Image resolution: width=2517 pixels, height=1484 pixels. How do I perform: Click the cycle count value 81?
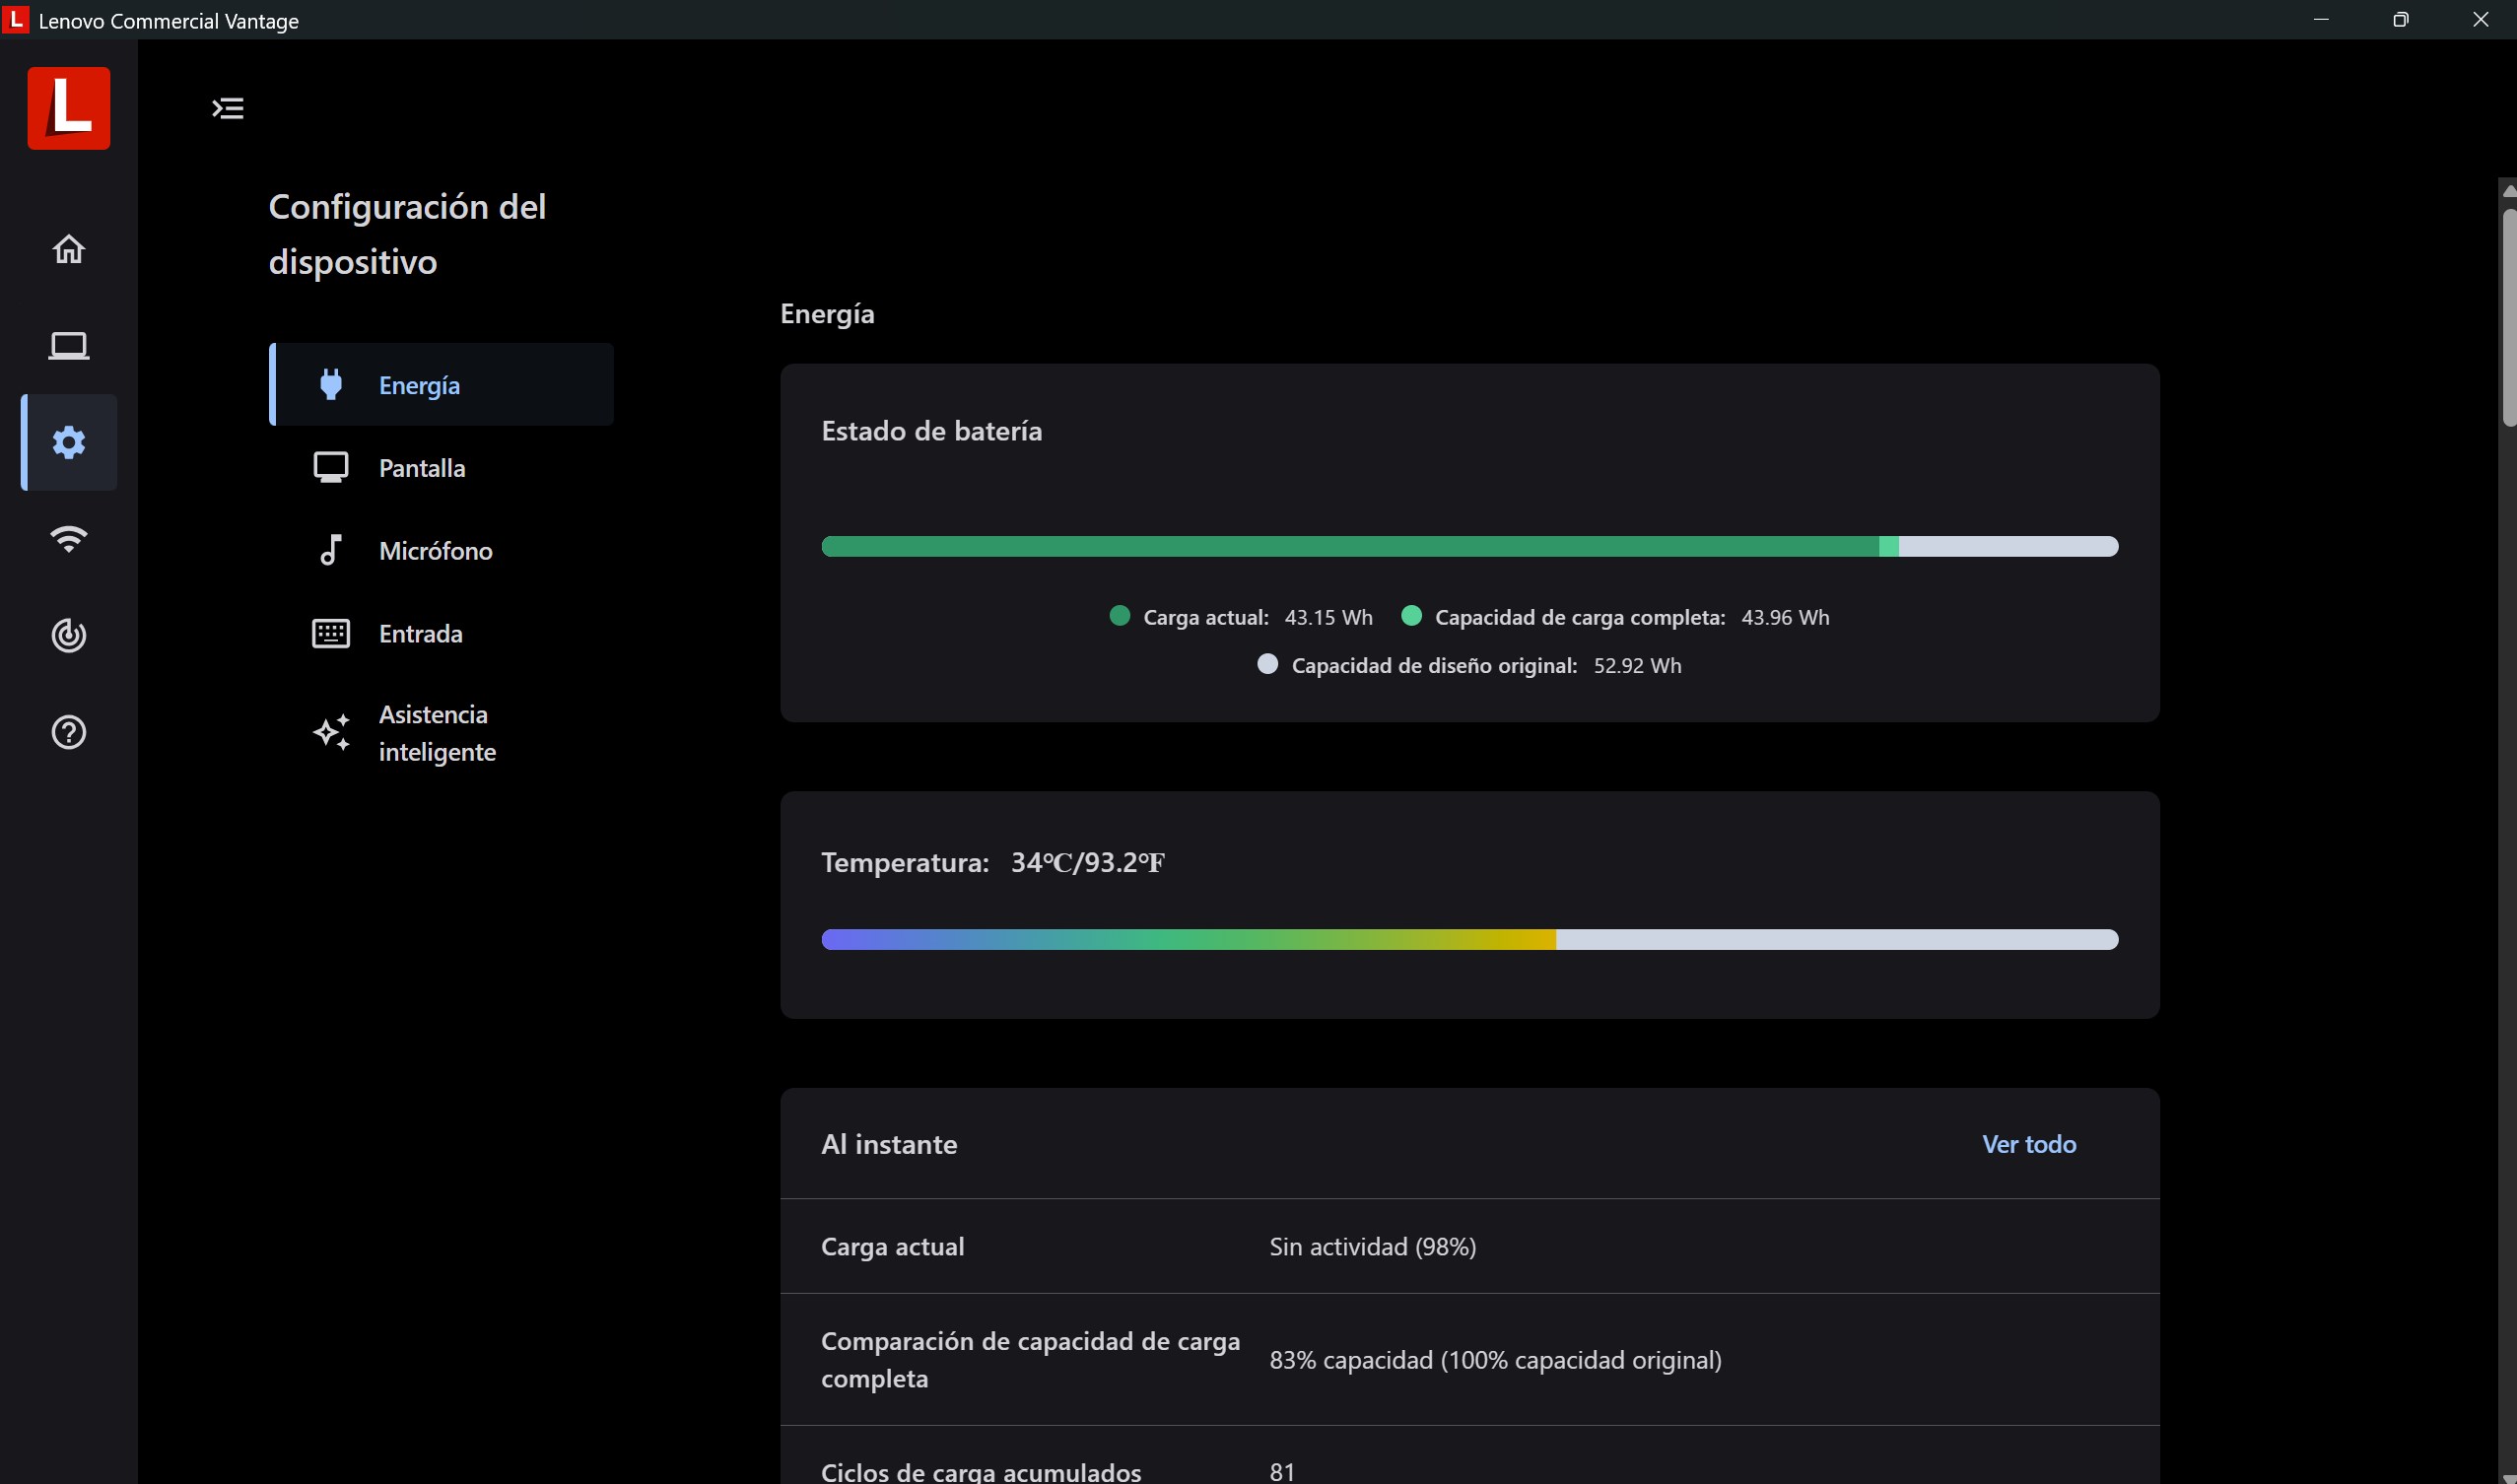[1282, 1472]
